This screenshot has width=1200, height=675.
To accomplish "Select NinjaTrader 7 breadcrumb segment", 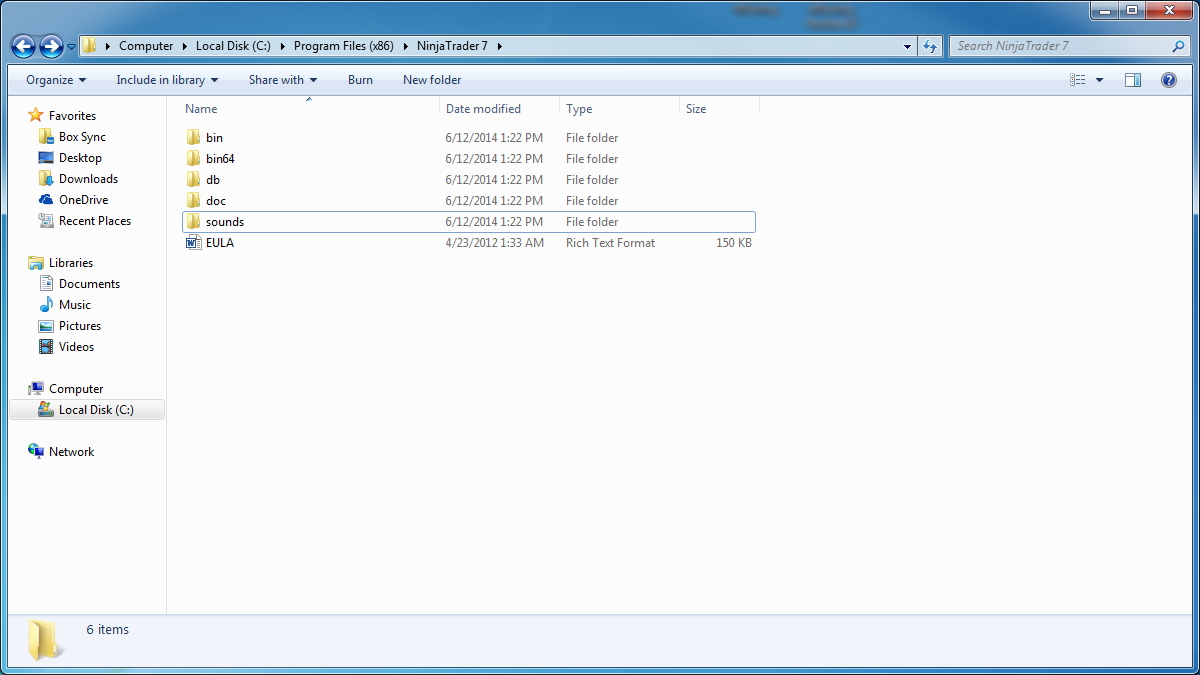I will (x=452, y=46).
